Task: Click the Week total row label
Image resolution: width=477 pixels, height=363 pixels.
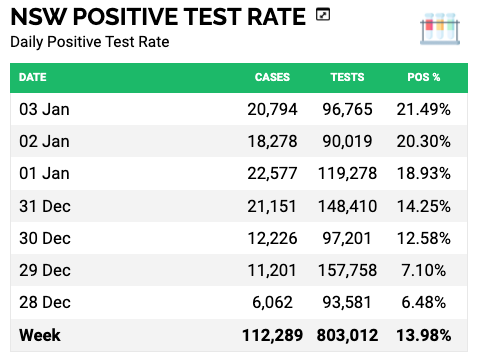Action: pos(40,335)
